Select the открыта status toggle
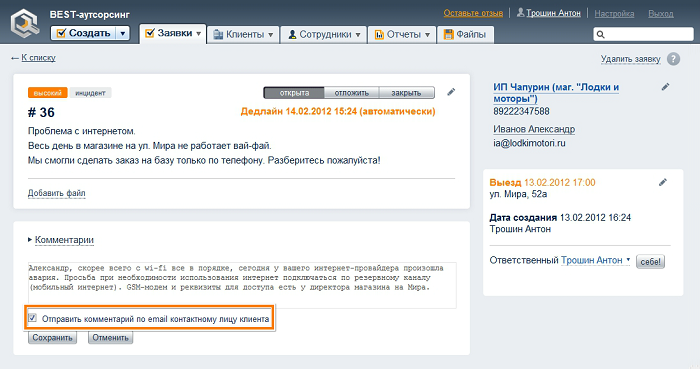Image resolution: width=700 pixels, height=369 pixels. (294, 93)
